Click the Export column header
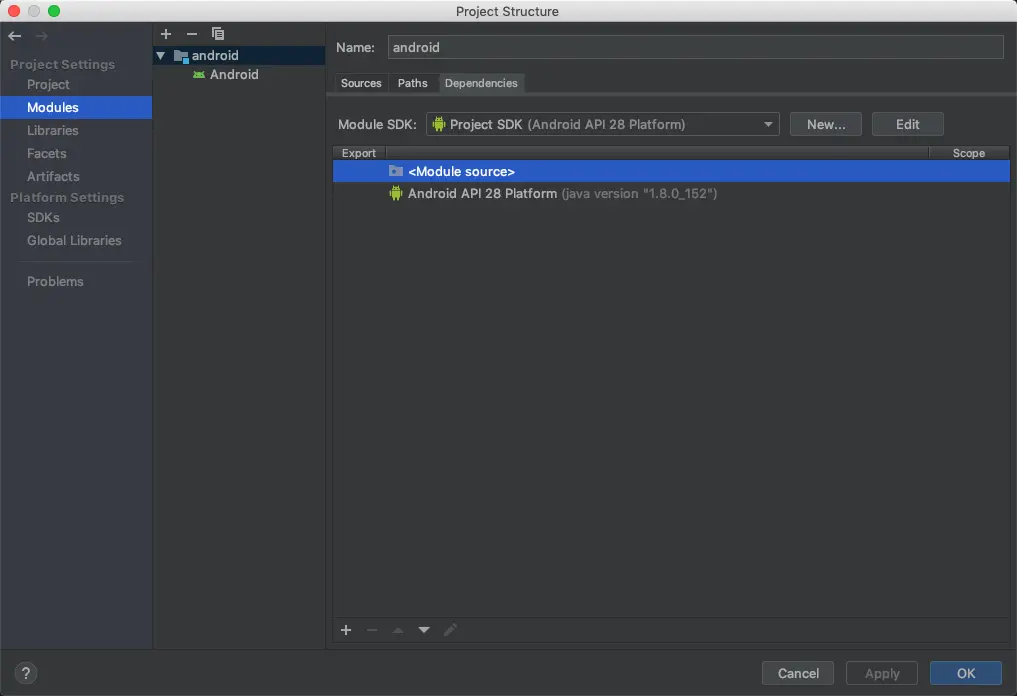 point(359,153)
